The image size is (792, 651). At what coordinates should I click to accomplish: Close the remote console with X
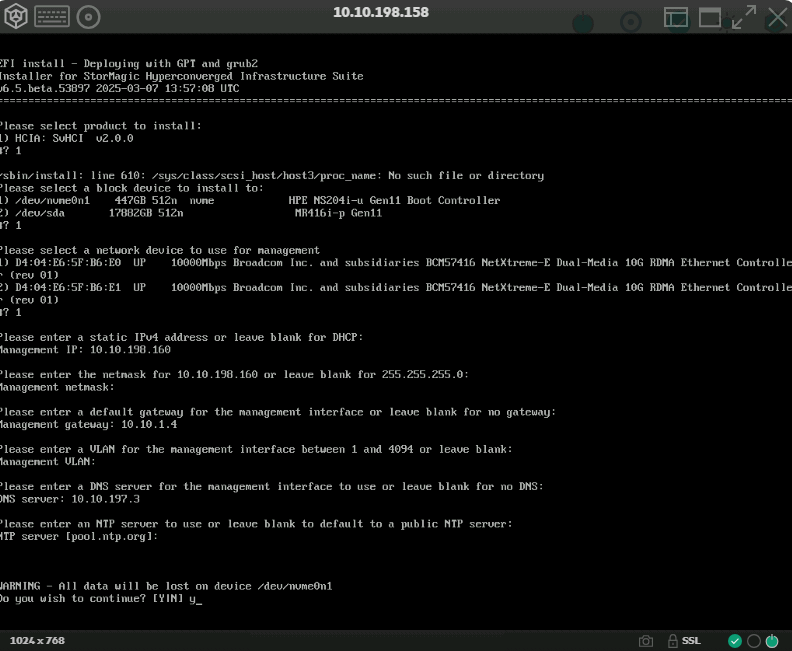pos(778,17)
